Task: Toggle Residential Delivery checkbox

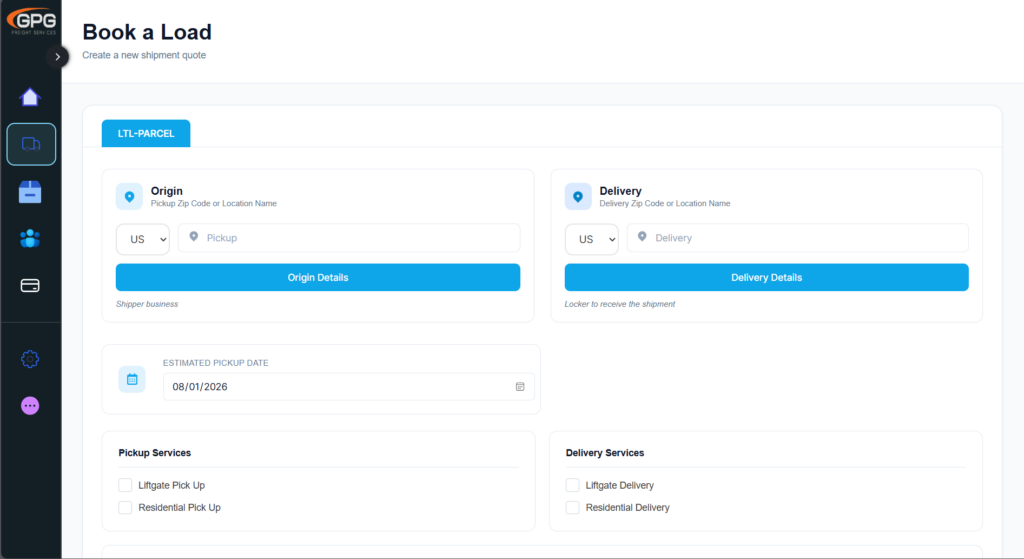Action: pyautogui.click(x=572, y=508)
